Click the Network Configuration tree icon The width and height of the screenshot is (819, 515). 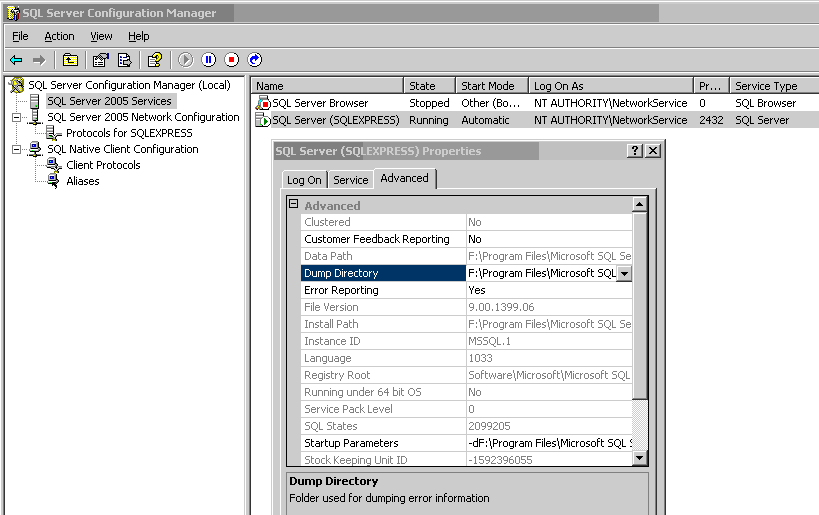[34, 117]
